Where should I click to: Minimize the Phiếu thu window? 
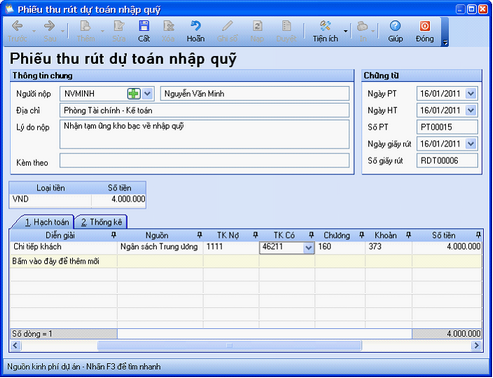pos(461,9)
